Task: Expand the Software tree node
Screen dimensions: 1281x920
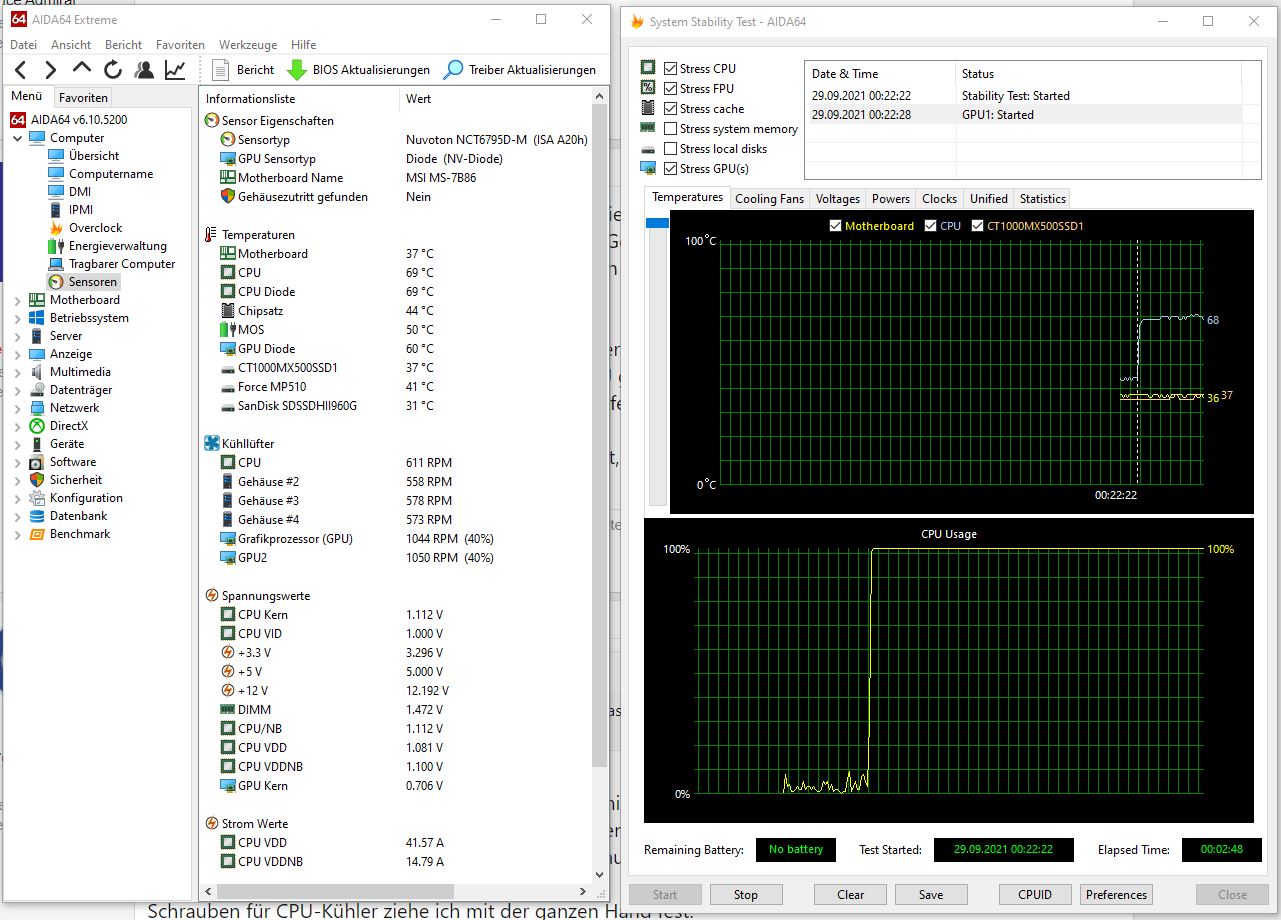Action: tap(18, 462)
